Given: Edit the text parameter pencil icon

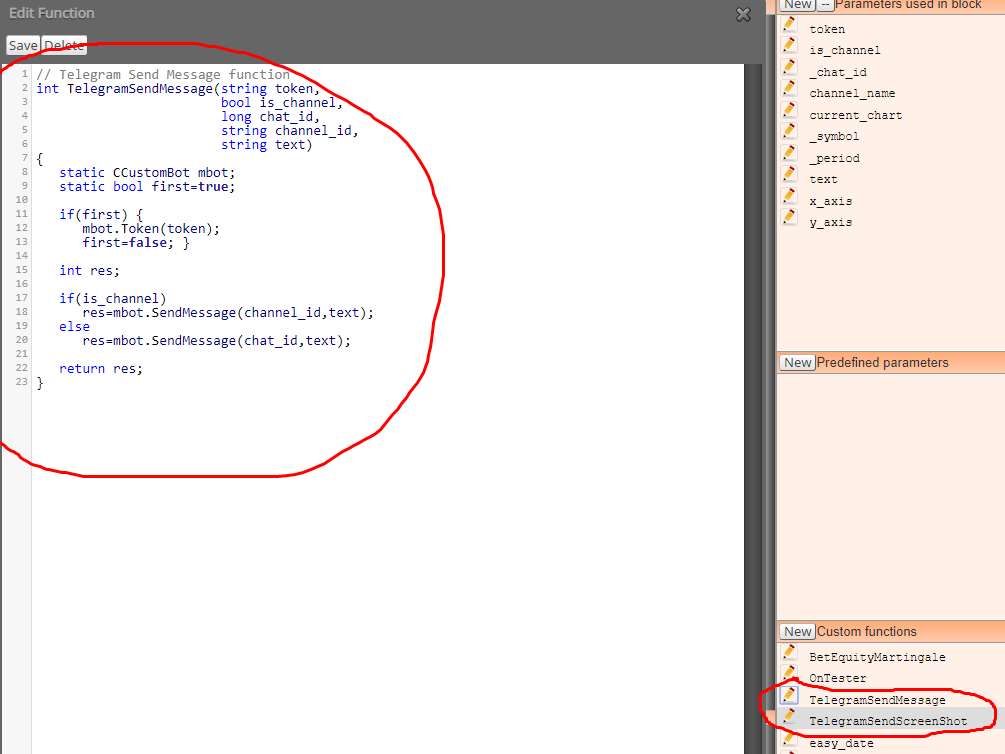Looking at the screenshot, I should click(790, 175).
